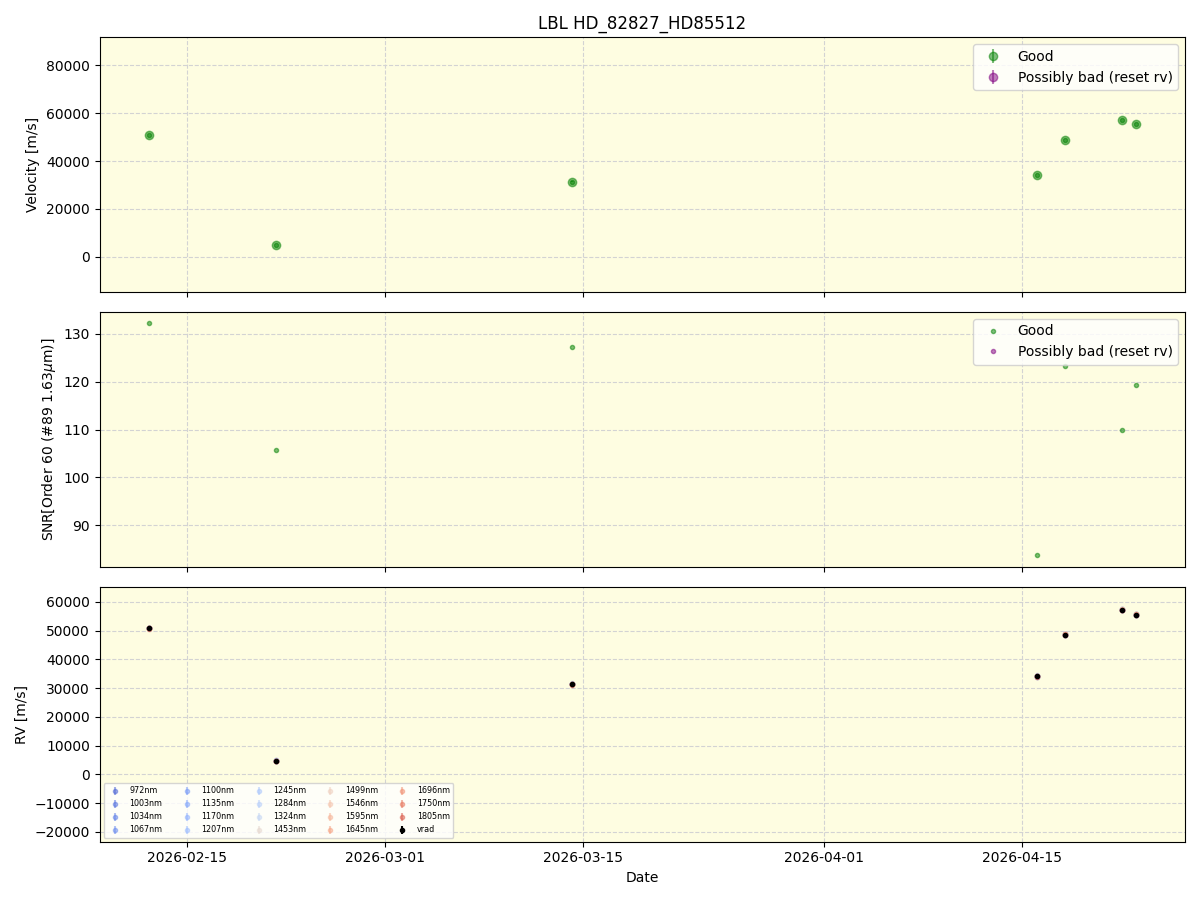
Task: Select the 1324nm legend marker
Action: tap(259, 817)
